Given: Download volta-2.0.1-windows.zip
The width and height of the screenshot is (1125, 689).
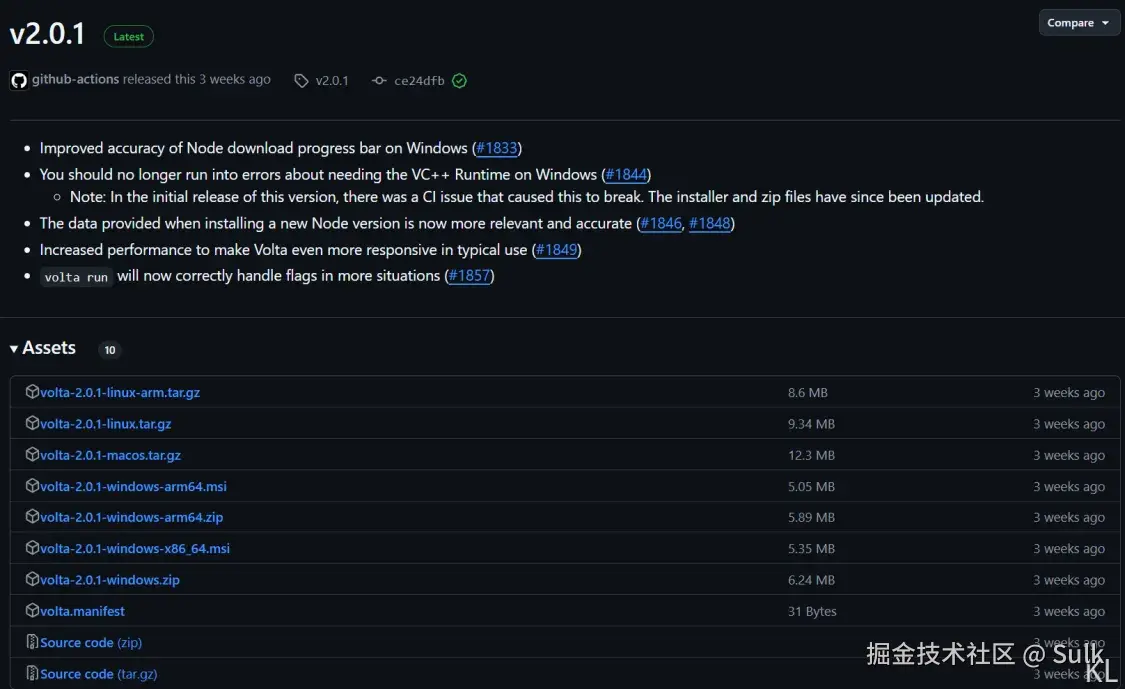Looking at the screenshot, I should 110,580.
